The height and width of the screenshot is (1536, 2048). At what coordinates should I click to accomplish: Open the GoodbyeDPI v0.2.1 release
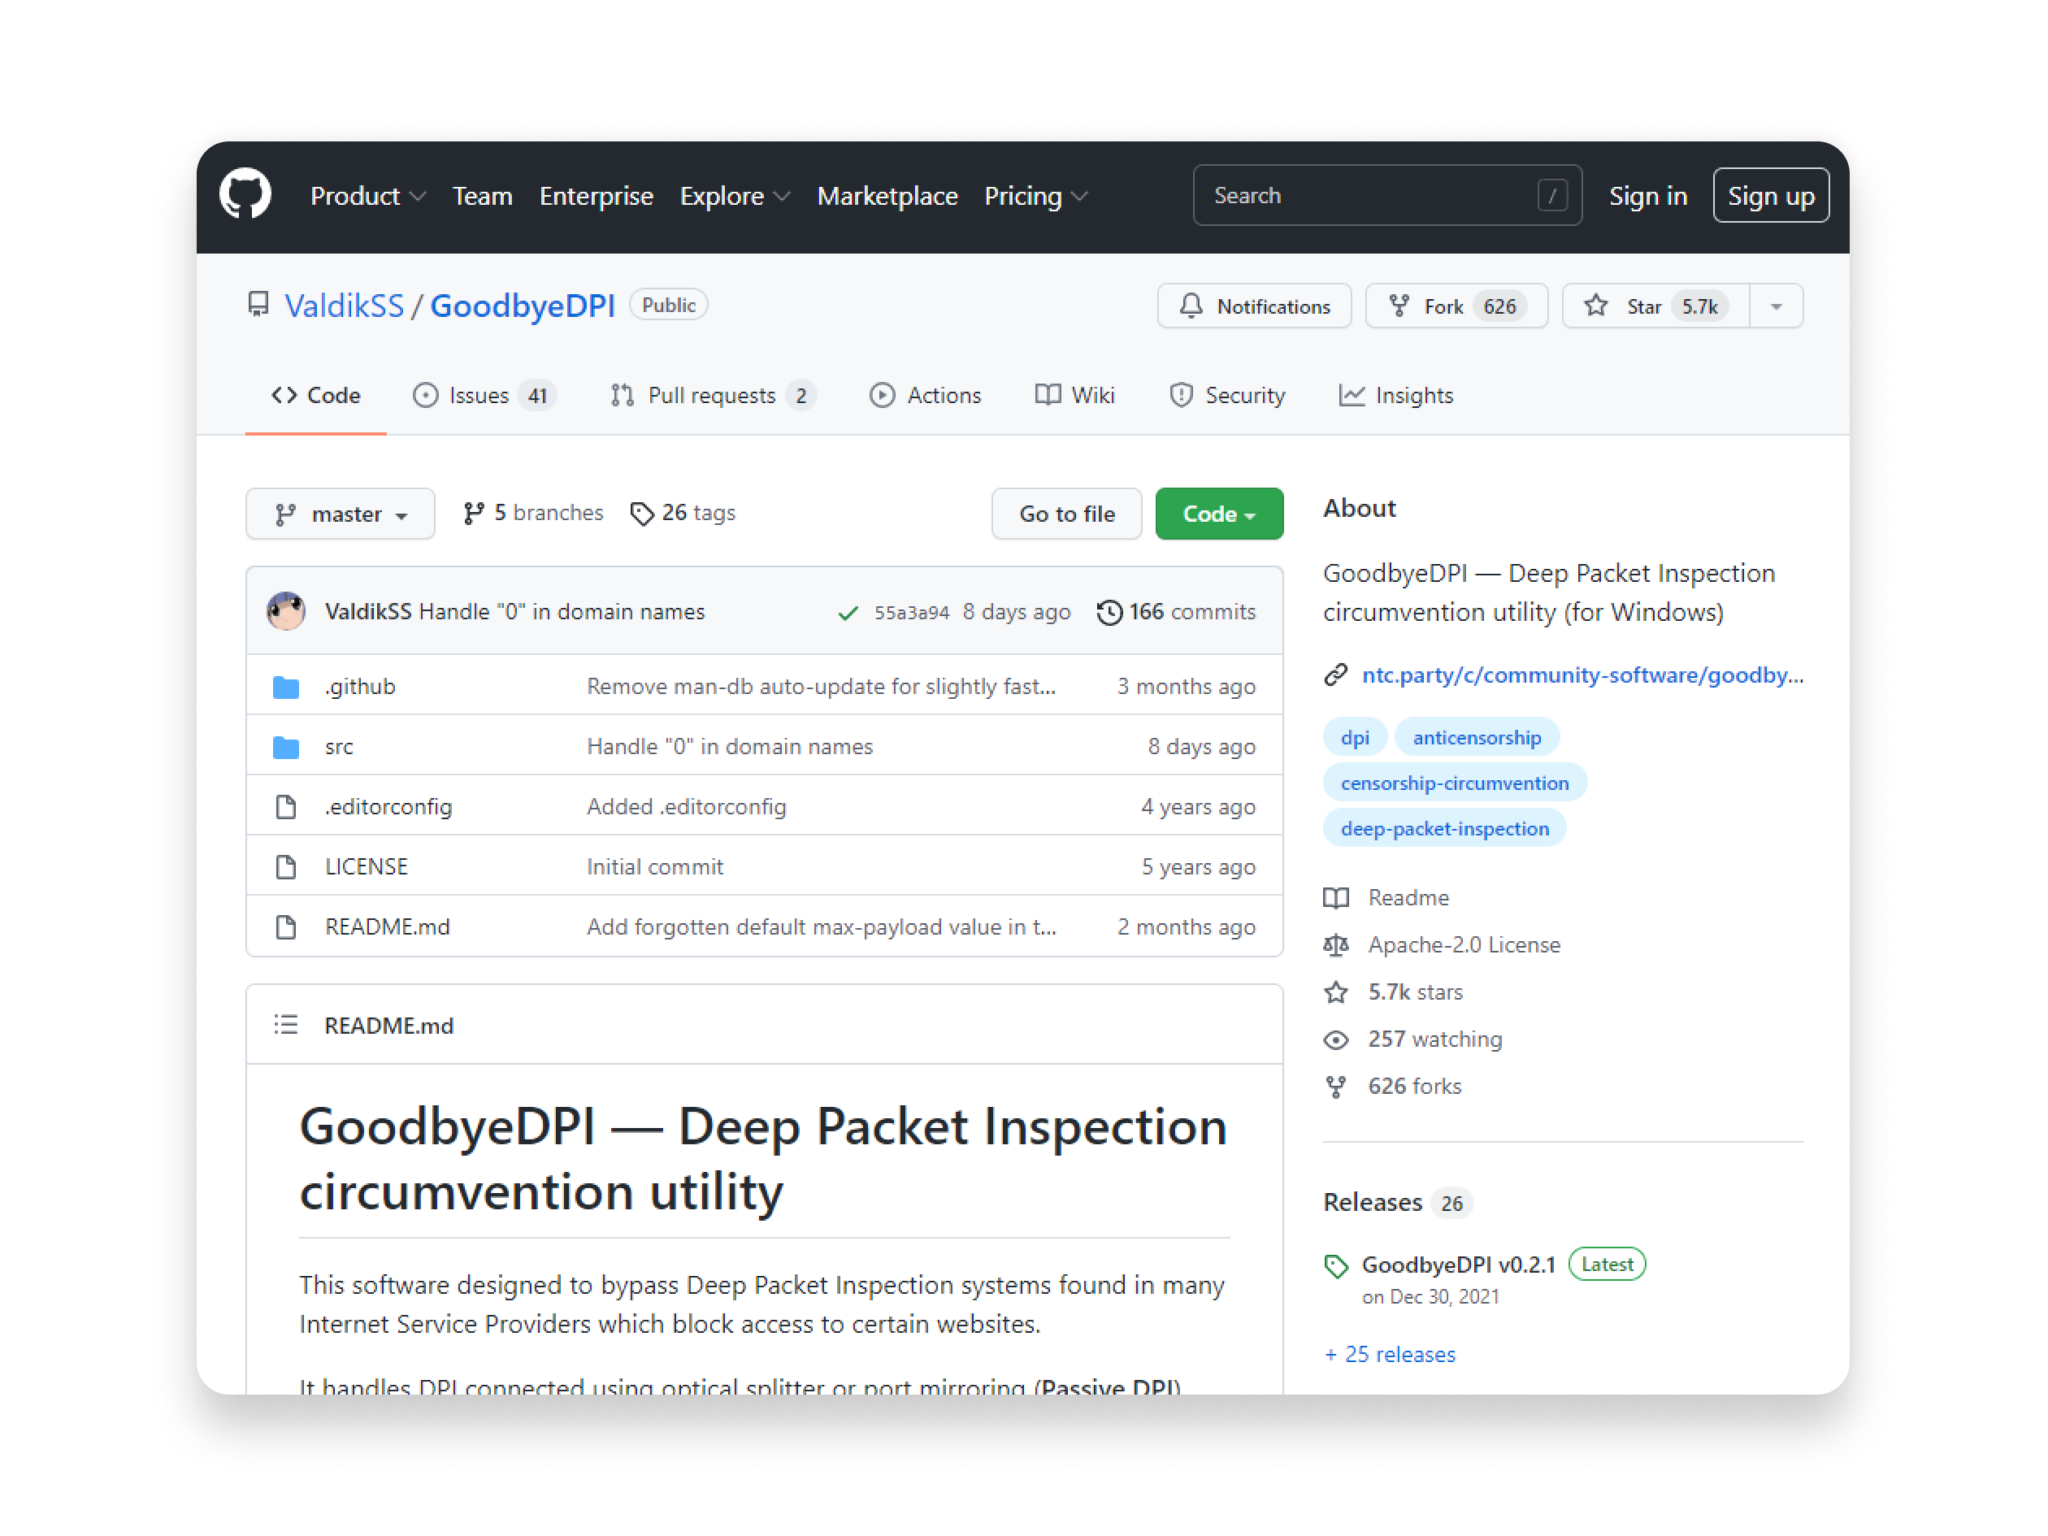coord(1458,1265)
